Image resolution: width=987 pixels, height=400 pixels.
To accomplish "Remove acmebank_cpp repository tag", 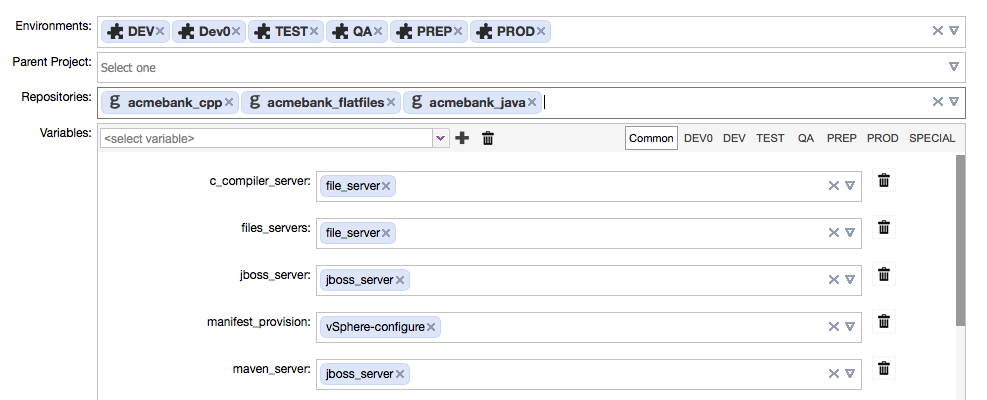I will (x=228, y=102).
